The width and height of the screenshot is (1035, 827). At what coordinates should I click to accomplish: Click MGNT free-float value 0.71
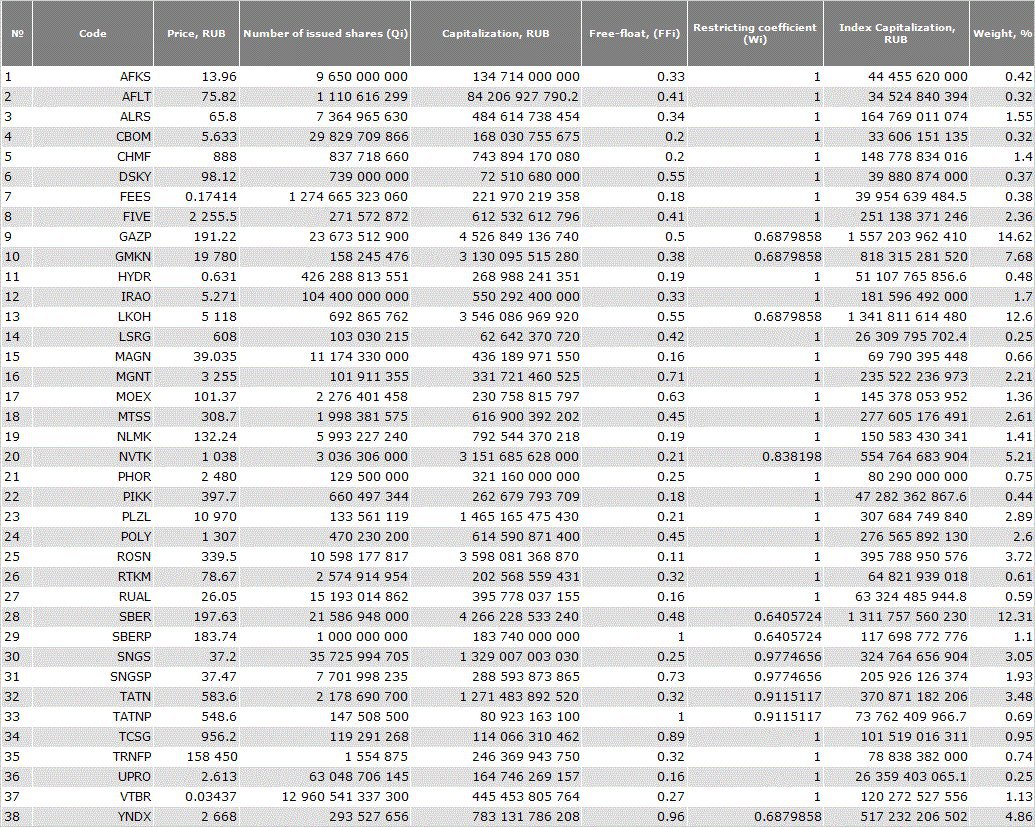coord(671,376)
